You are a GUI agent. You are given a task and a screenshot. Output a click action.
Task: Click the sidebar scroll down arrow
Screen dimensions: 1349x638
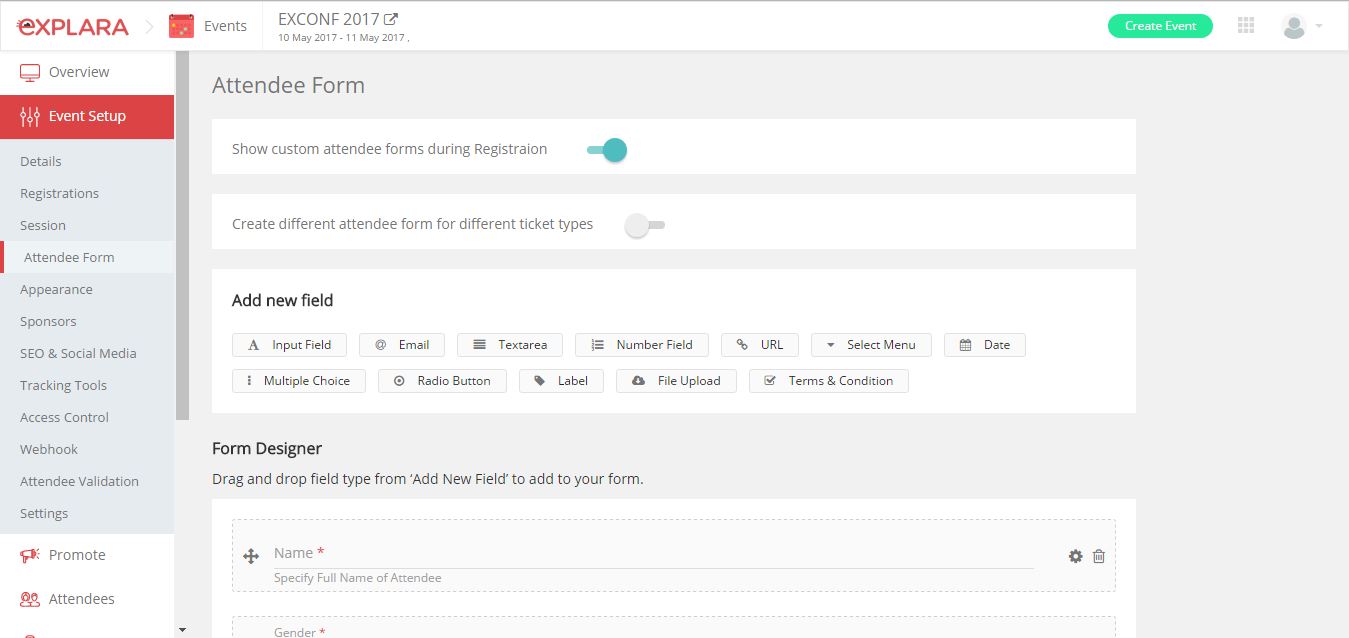[182, 630]
